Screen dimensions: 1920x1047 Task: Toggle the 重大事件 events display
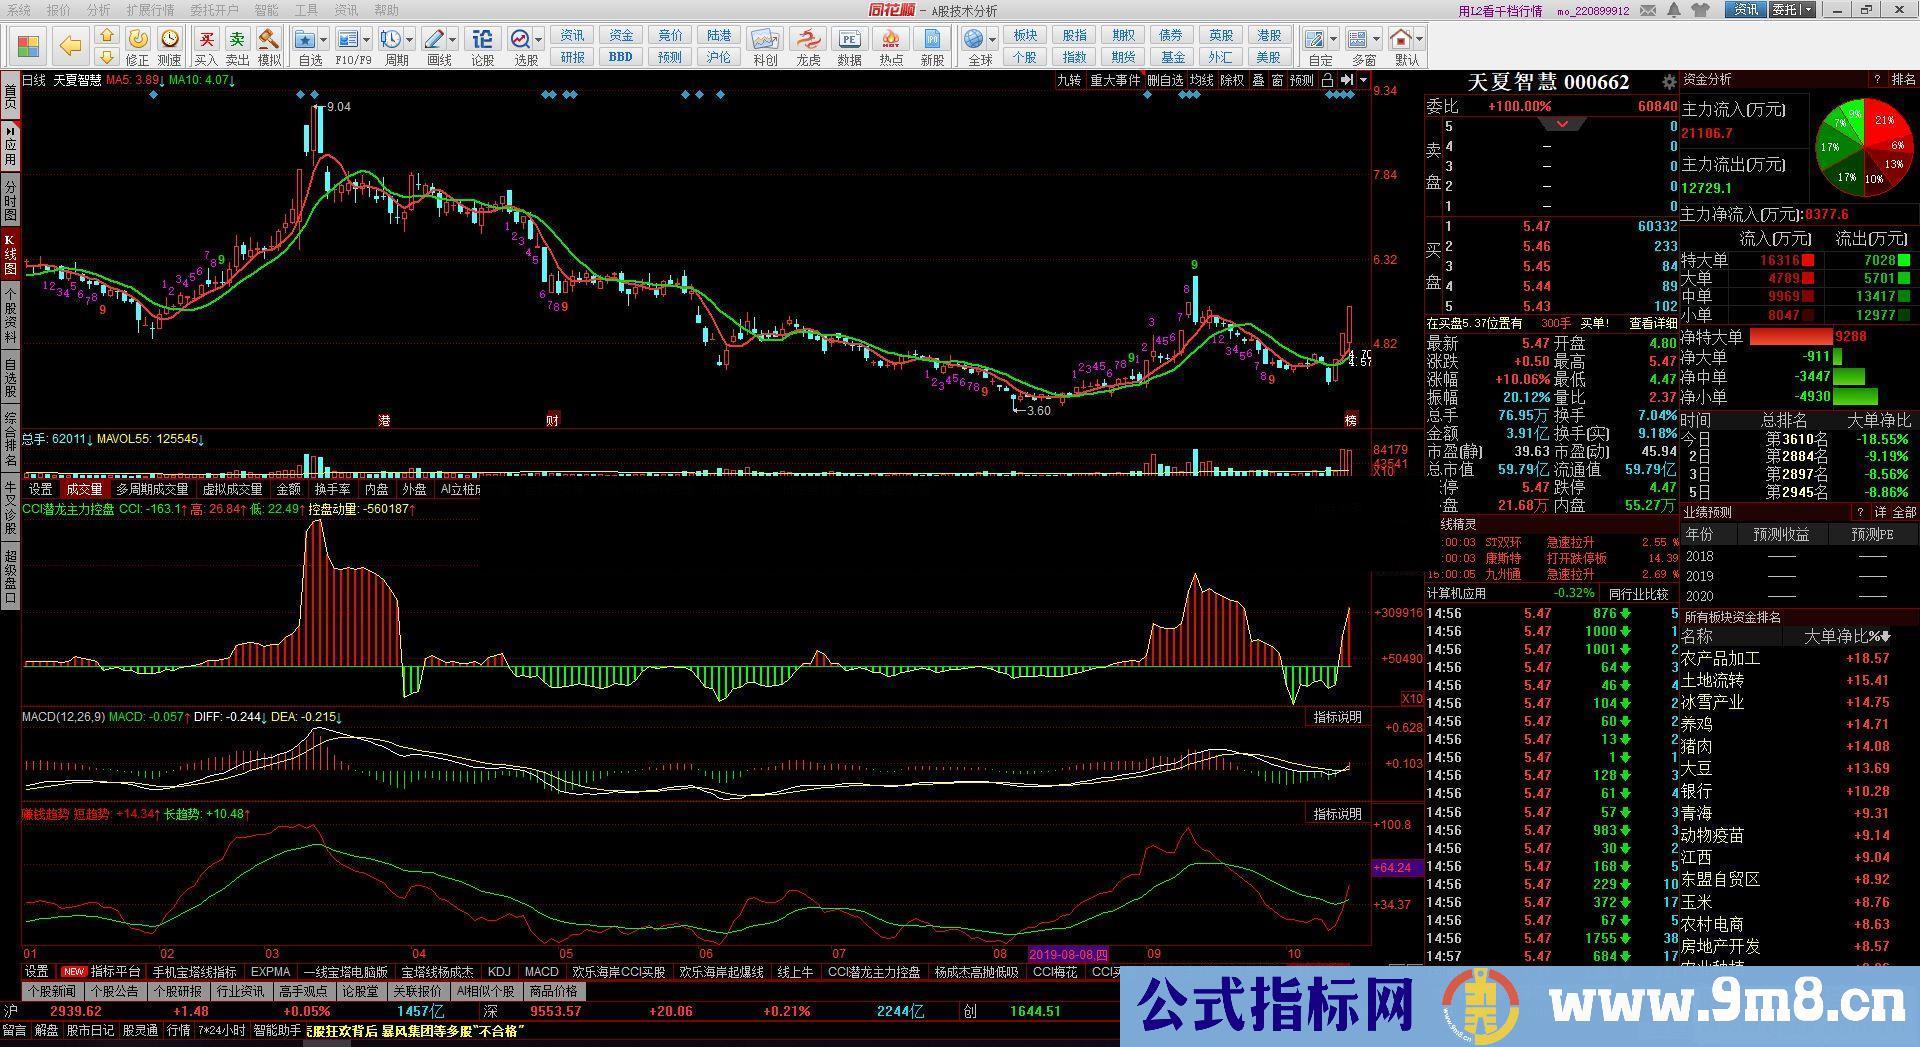click(1115, 80)
